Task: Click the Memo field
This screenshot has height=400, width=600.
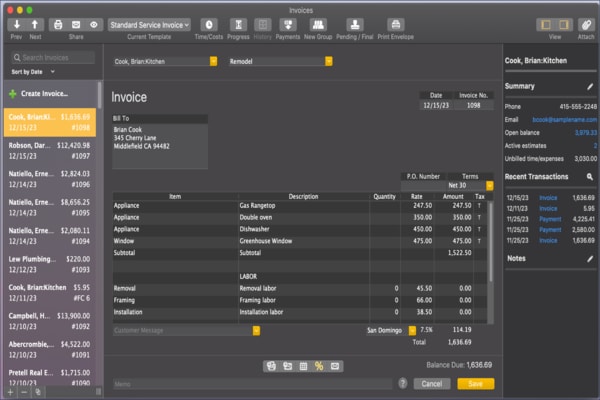Action: (253, 384)
